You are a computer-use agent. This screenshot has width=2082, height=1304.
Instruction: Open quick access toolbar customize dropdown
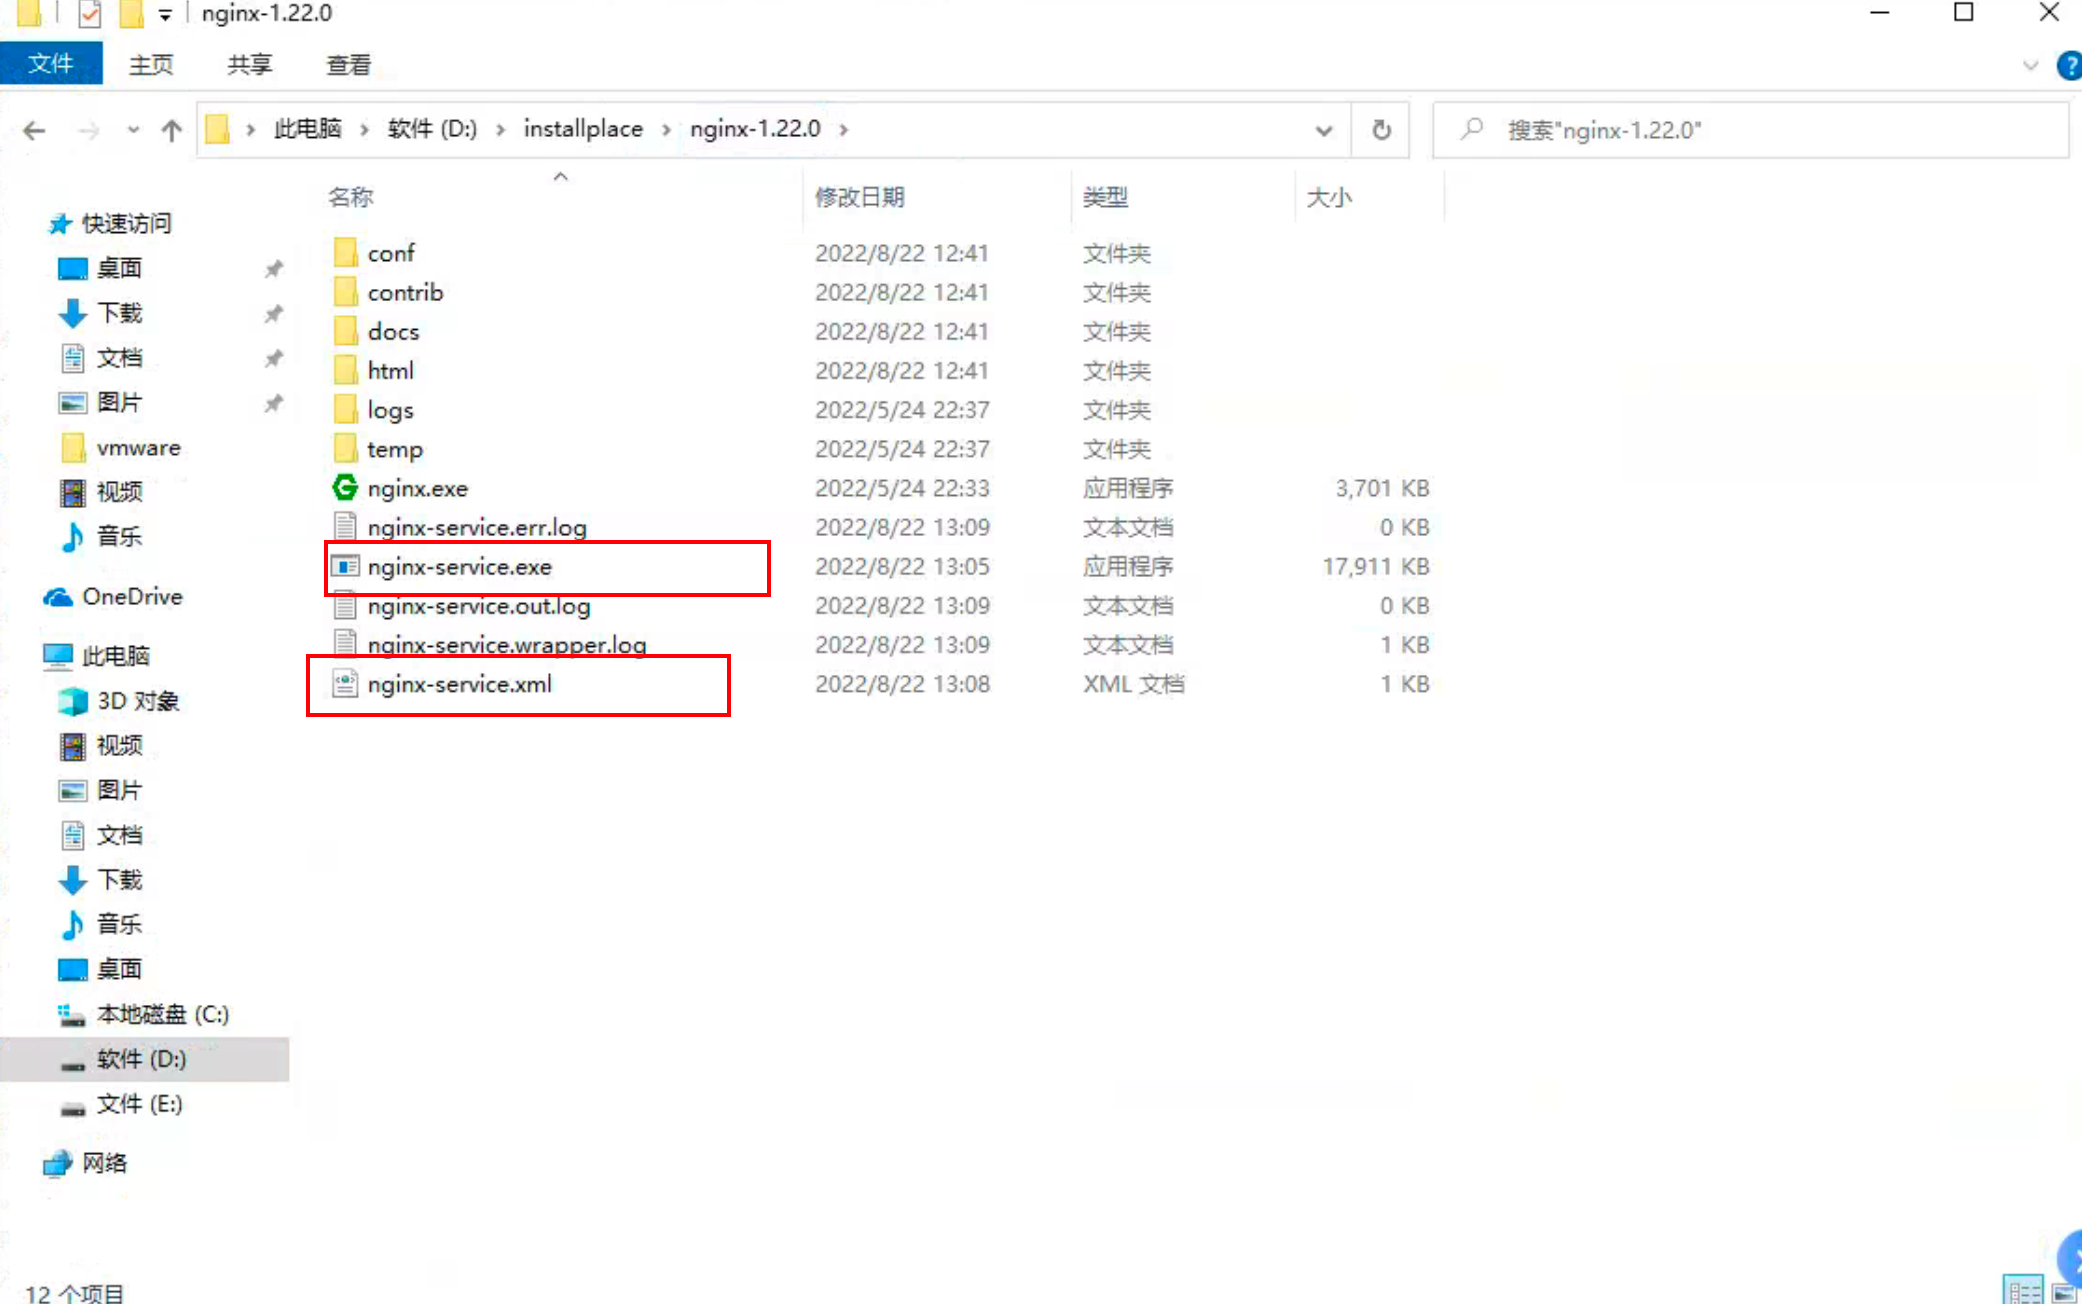[166, 14]
